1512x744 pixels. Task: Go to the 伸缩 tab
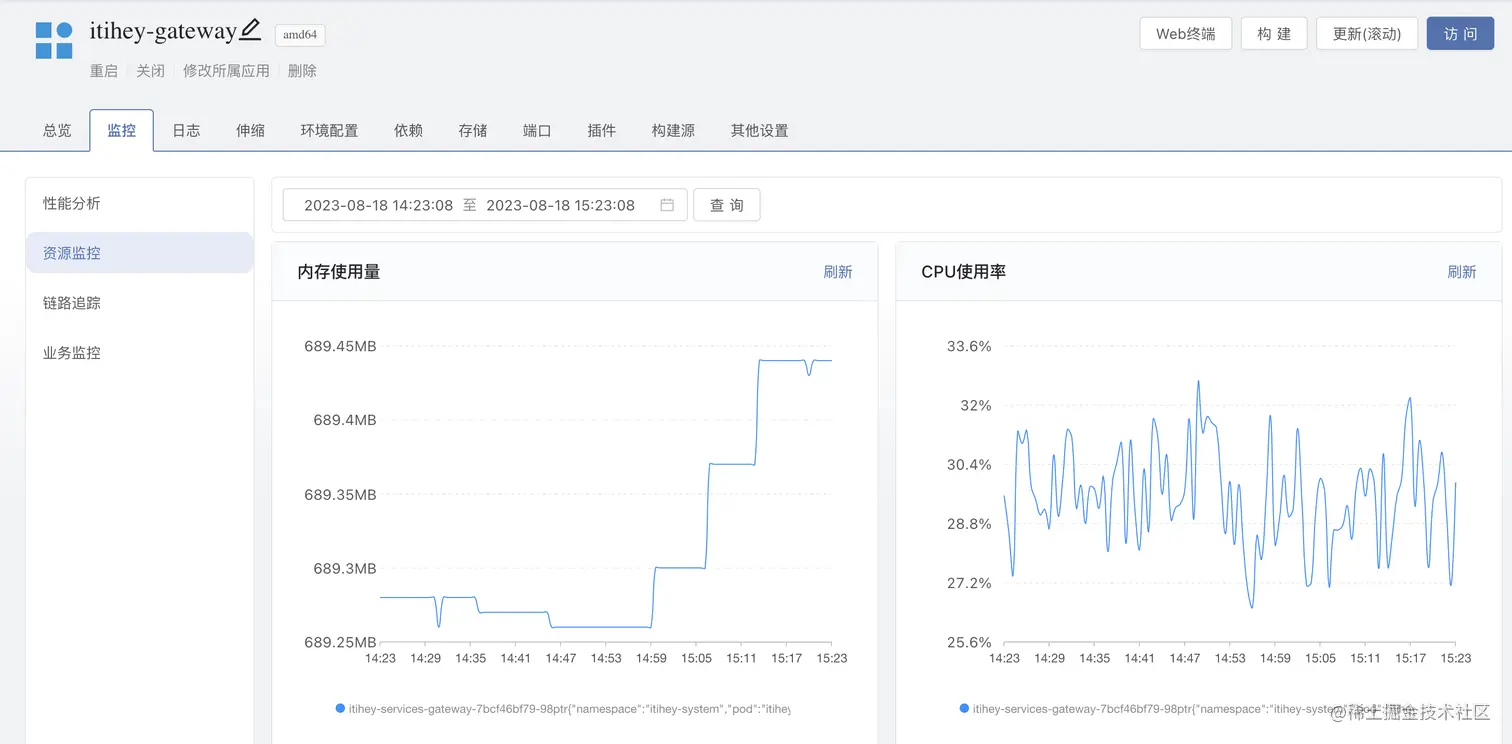(x=250, y=130)
